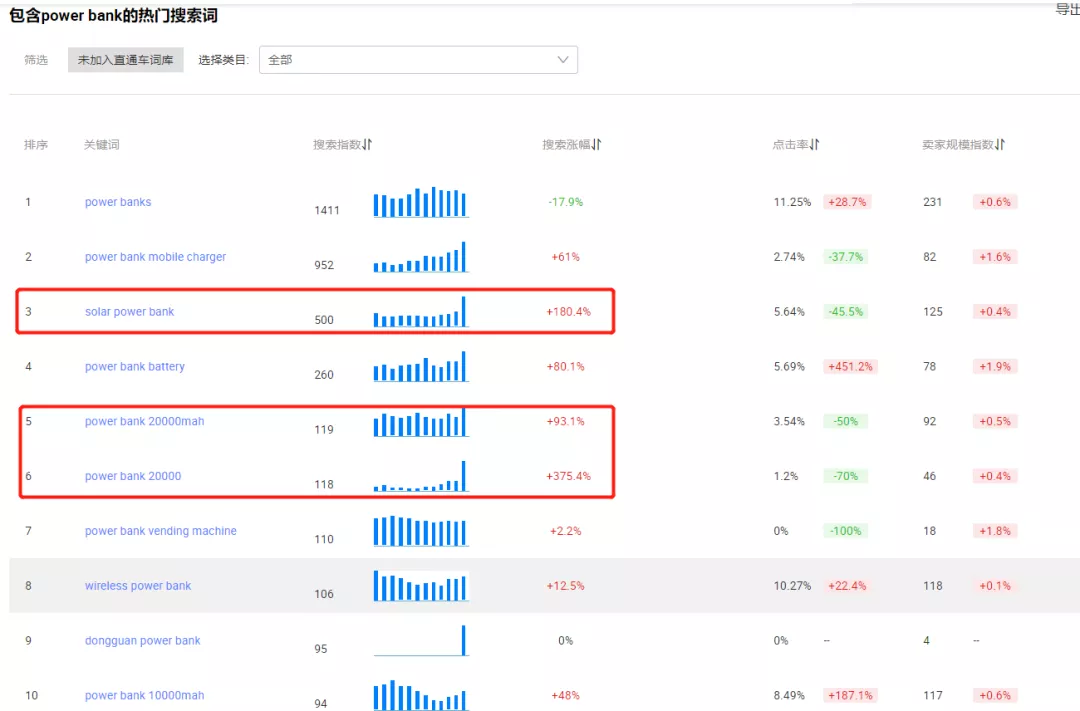Click the trend sparkline chart for "power banks"

420,203
